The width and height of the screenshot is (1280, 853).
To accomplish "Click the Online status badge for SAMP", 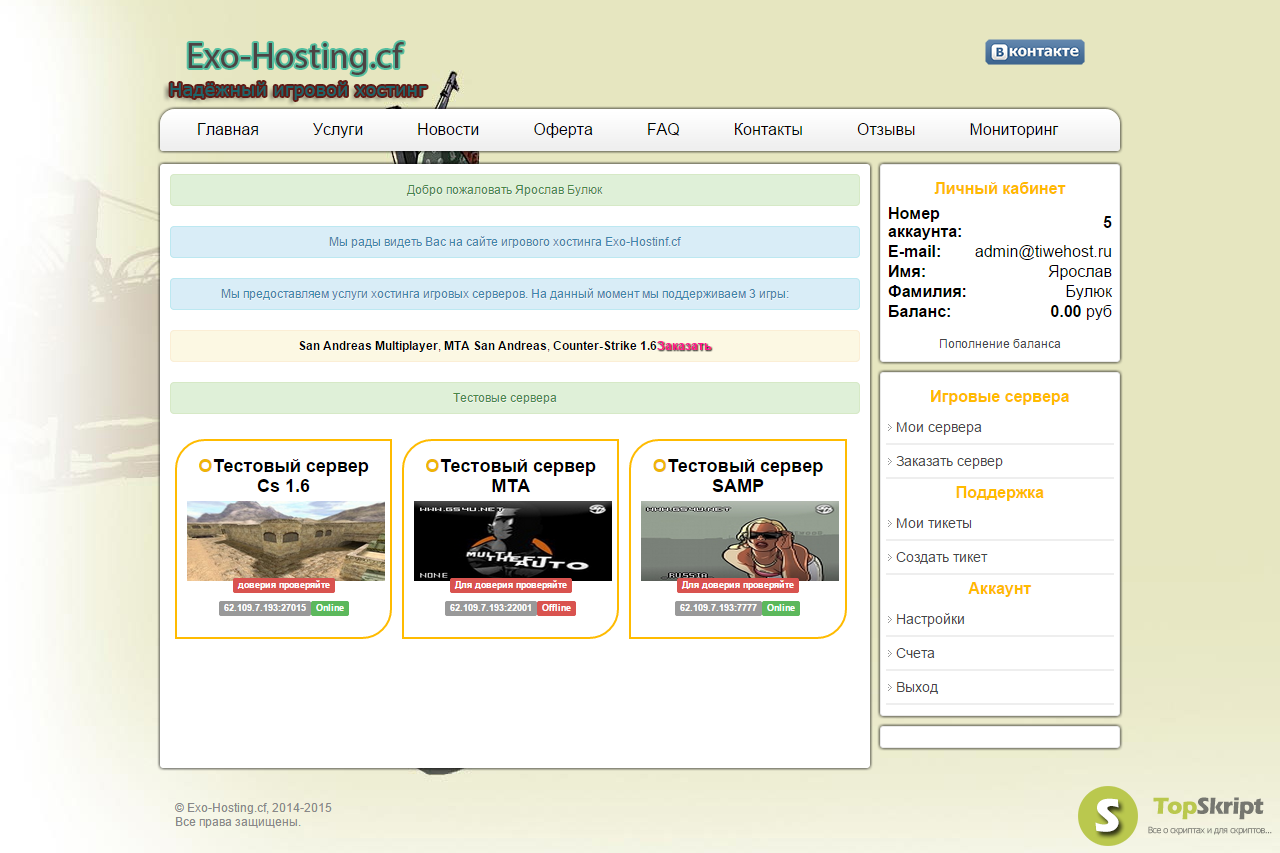I will (x=781, y=608).
